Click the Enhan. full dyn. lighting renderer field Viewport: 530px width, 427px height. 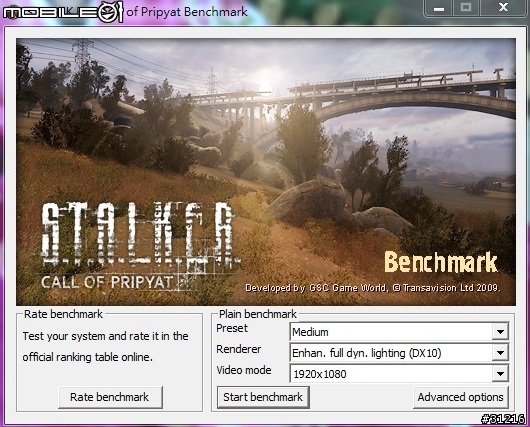tap(399, 353)
